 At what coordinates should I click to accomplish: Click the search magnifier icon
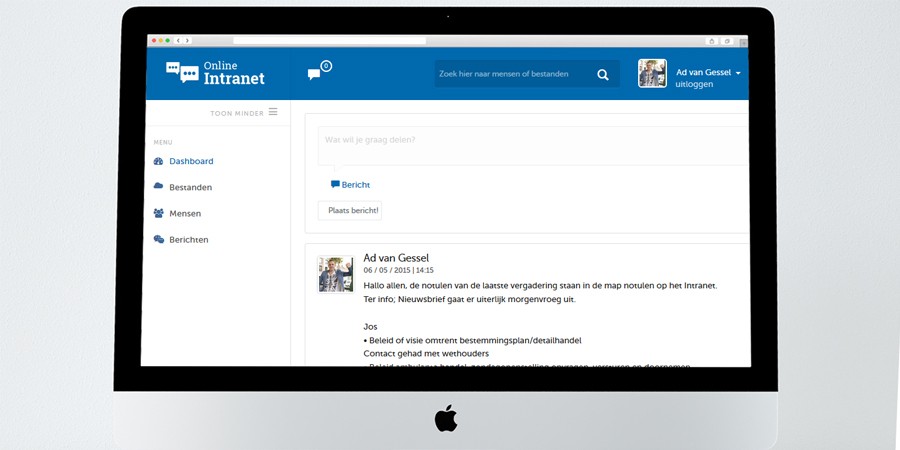[x=603, y=75]
